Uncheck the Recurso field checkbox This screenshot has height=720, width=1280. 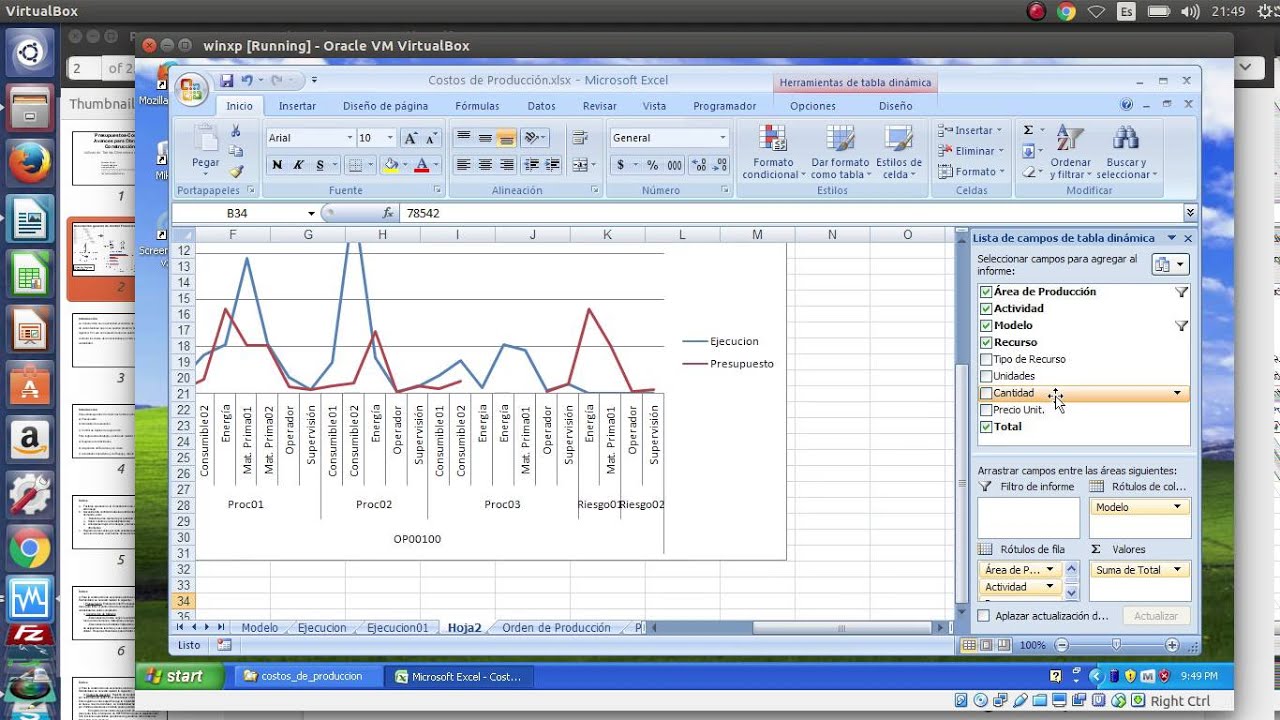987,343
